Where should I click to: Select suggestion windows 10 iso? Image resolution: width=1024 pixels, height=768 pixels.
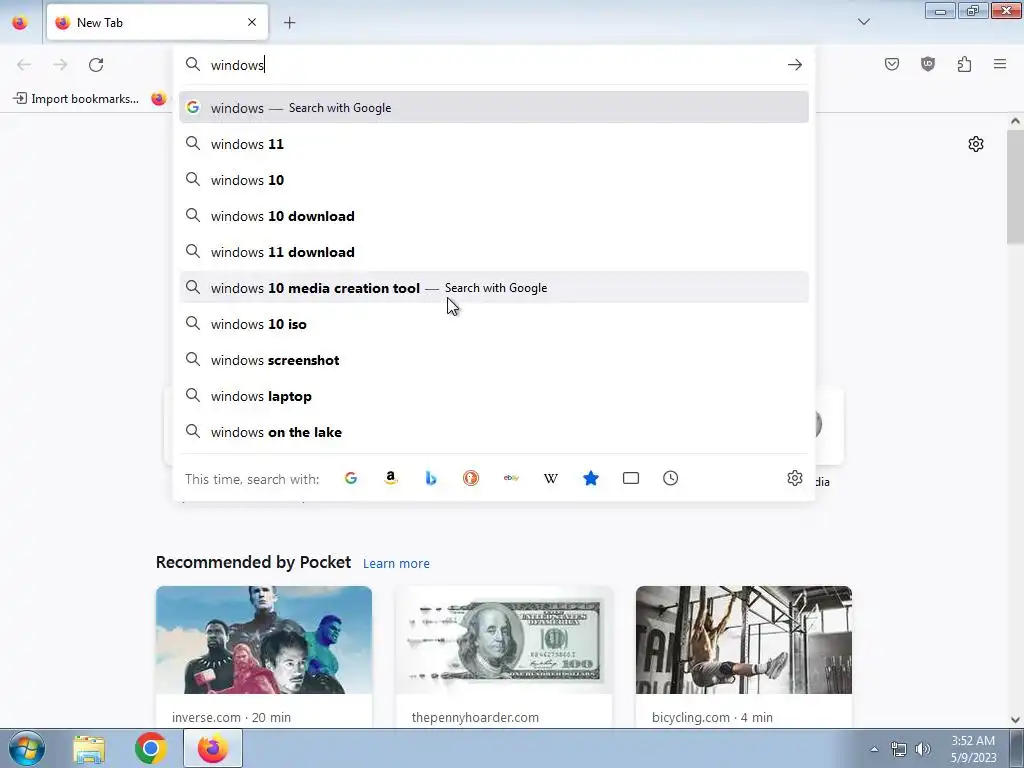click(x=494, y=324)
